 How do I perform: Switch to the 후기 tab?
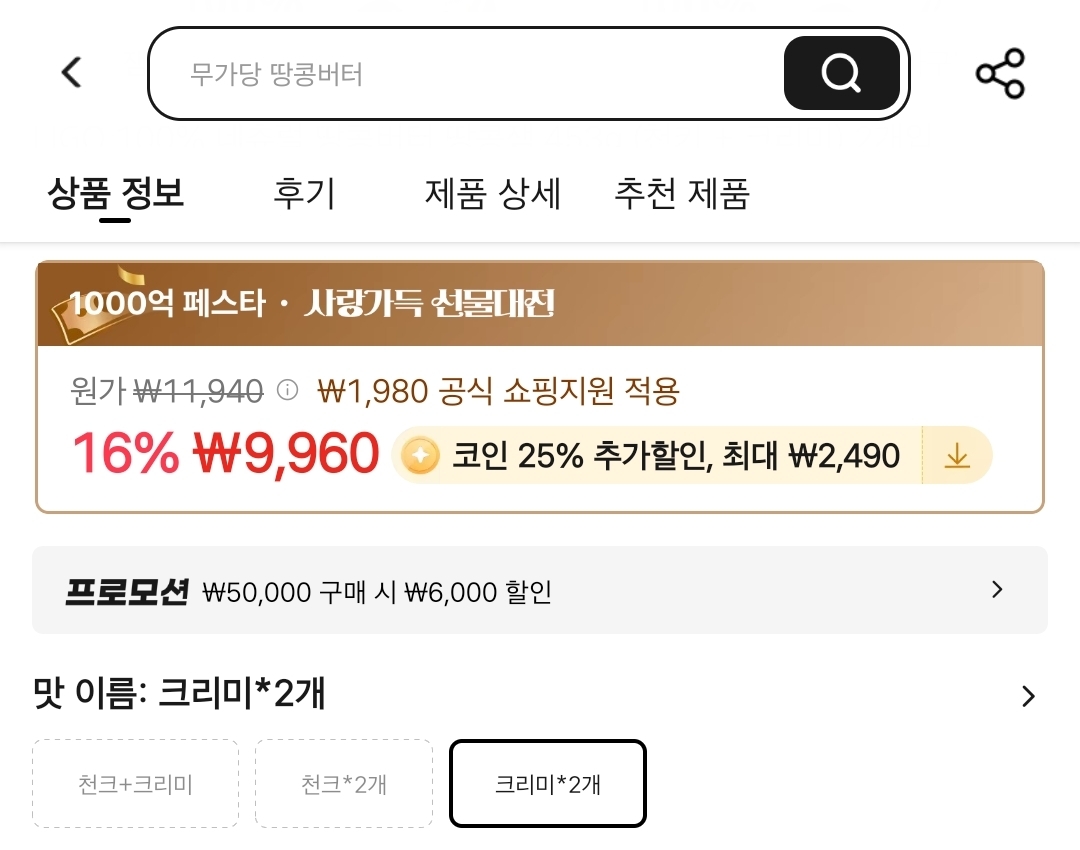tap(304, 193)
